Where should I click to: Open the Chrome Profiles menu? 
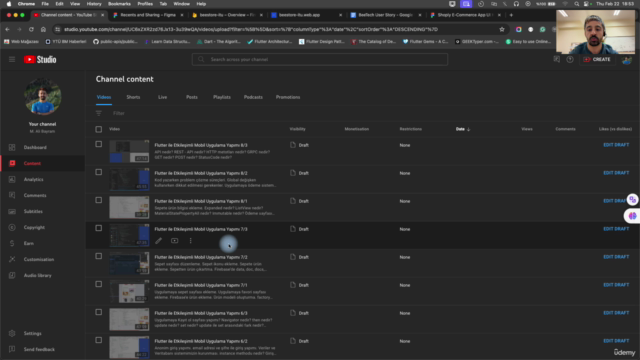[145, 4]
